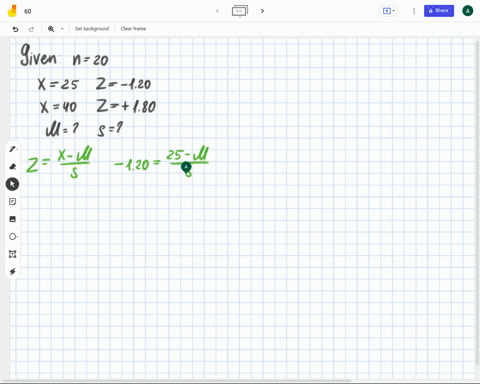Viewport: 480px width, 384px height.
Task: Click the Share button
Action: point(439,11)
